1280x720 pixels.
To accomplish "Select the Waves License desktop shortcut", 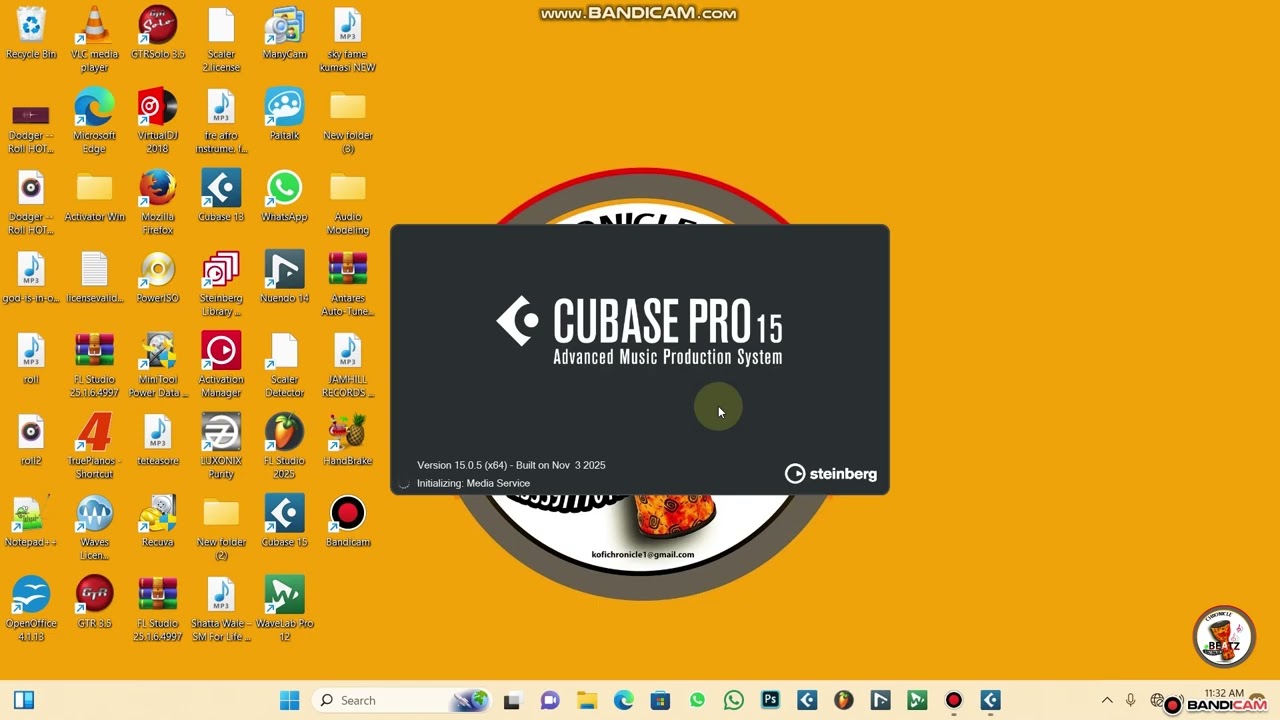I will pos(94,528).
